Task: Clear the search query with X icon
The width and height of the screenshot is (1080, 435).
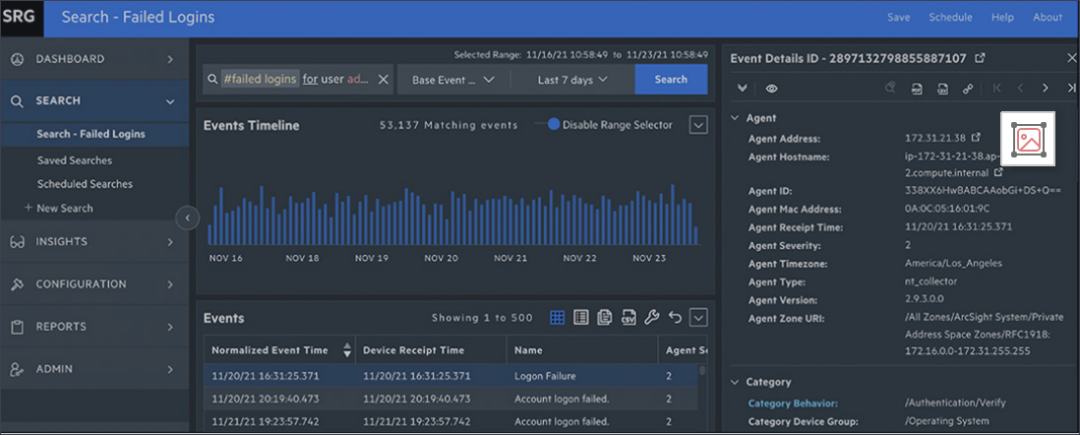Action: click(x=382, y=80)
